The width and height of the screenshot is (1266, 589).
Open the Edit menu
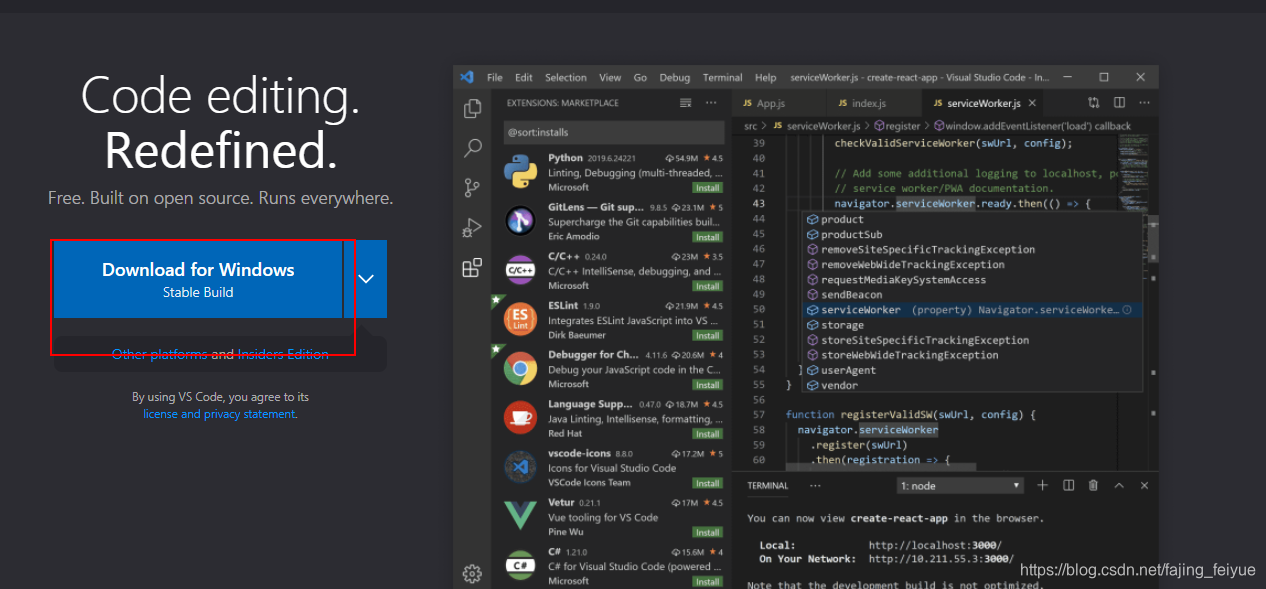524,77
